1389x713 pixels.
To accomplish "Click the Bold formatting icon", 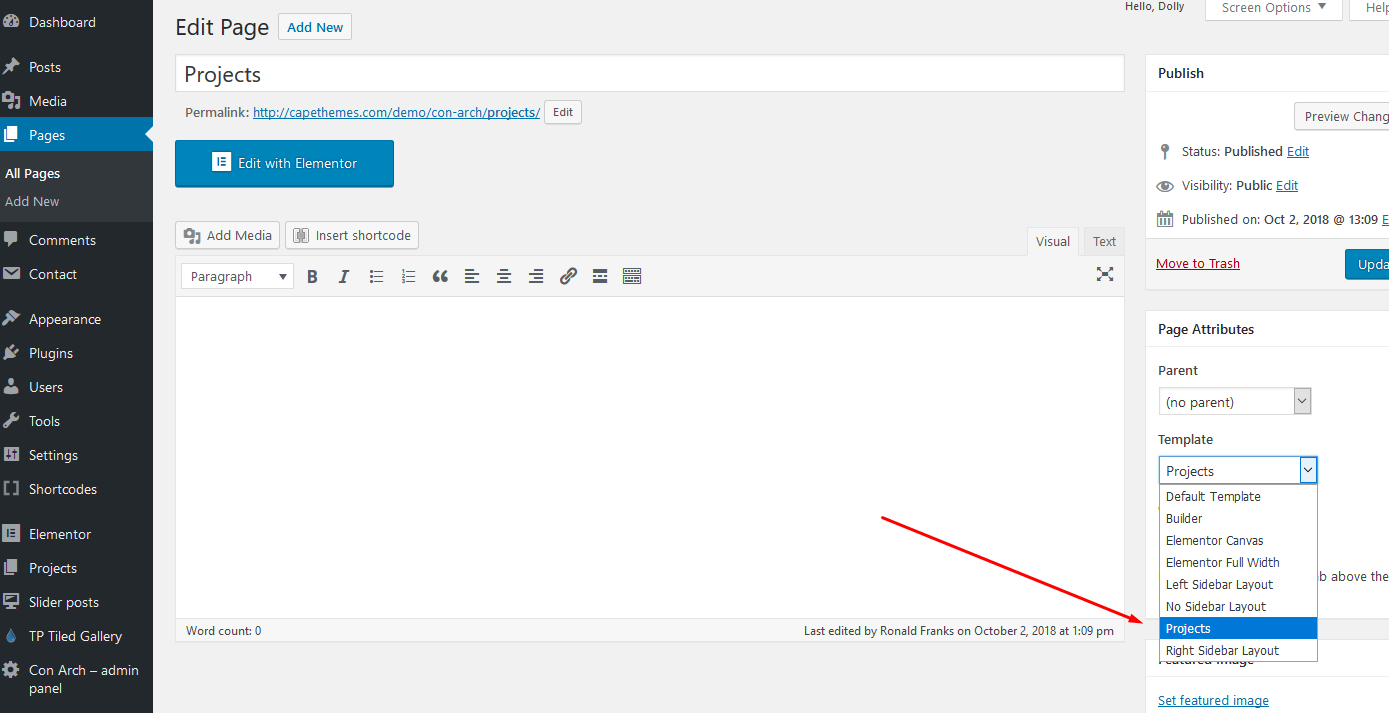I will point(312,277).
